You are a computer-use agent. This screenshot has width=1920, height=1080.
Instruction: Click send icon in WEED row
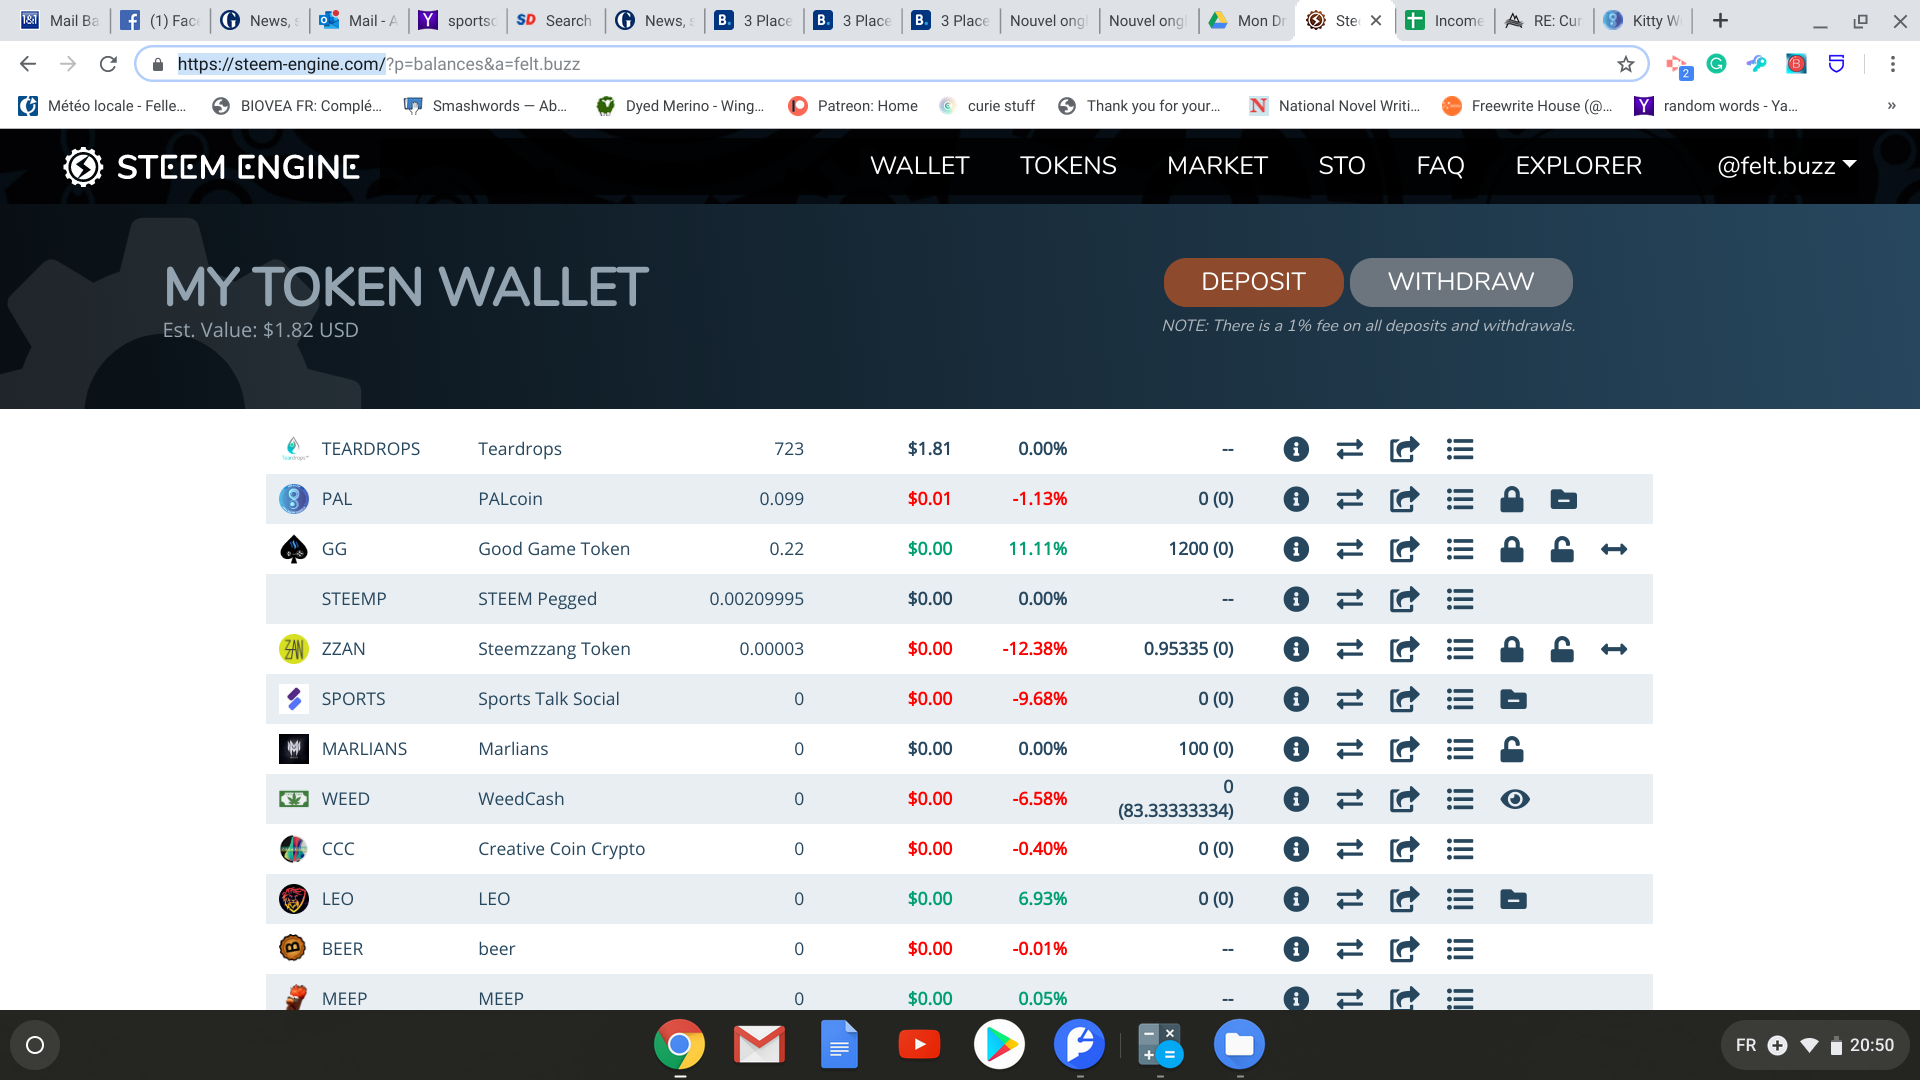pos(1404,799)
